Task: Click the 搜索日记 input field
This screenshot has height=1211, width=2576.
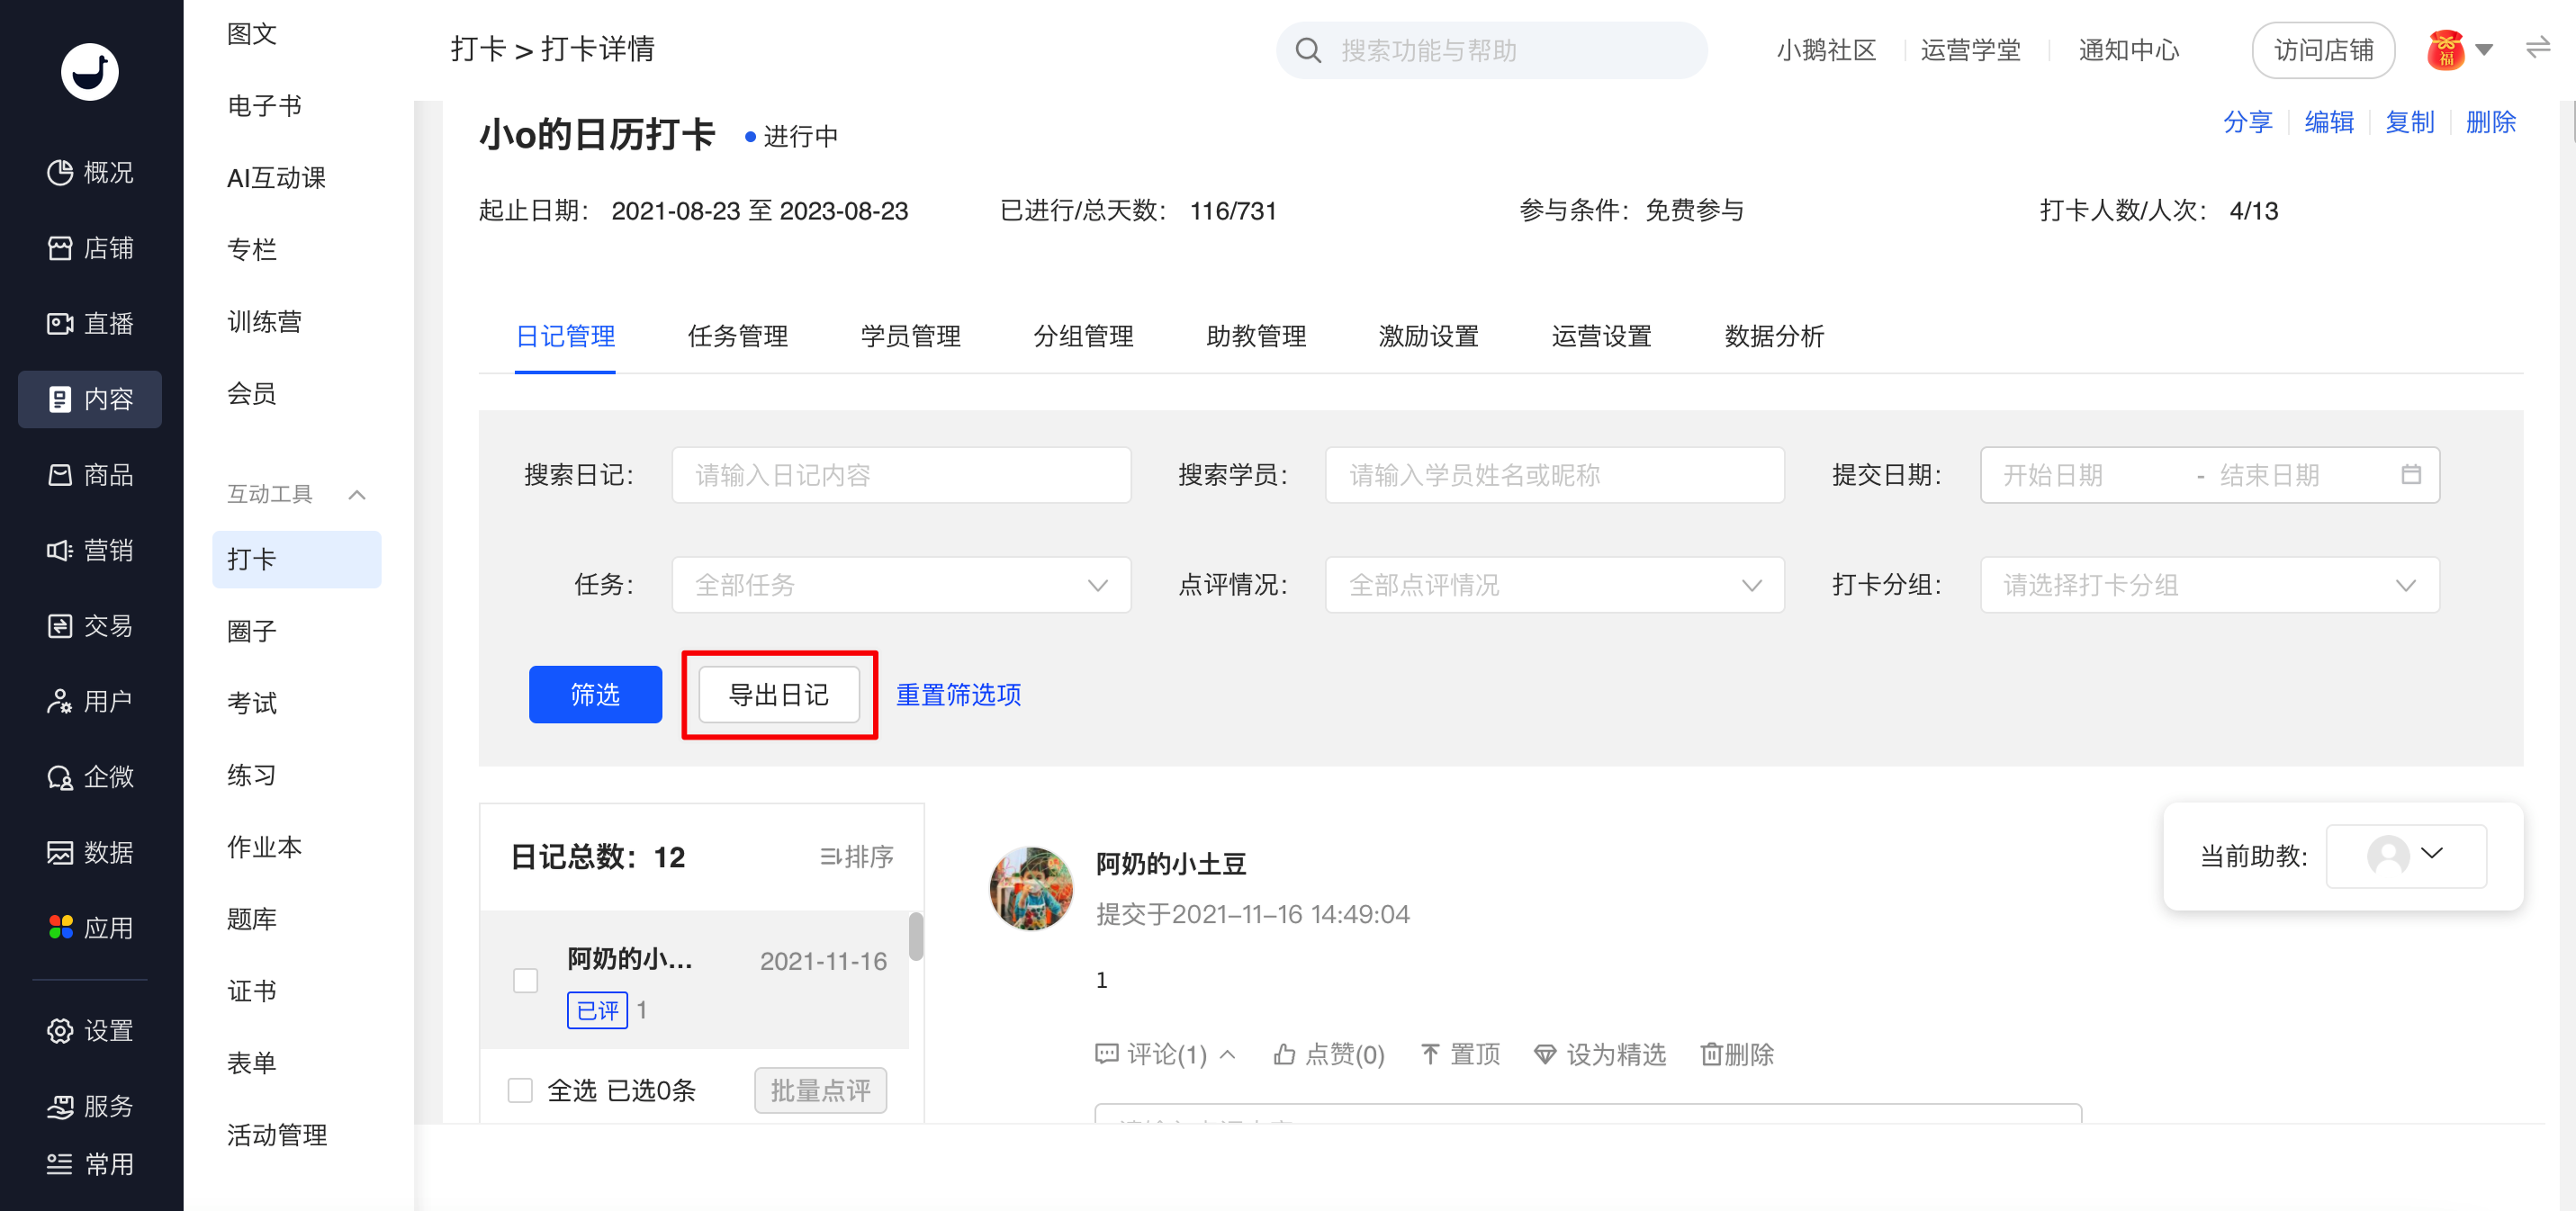Action: (x=900, y=475)
